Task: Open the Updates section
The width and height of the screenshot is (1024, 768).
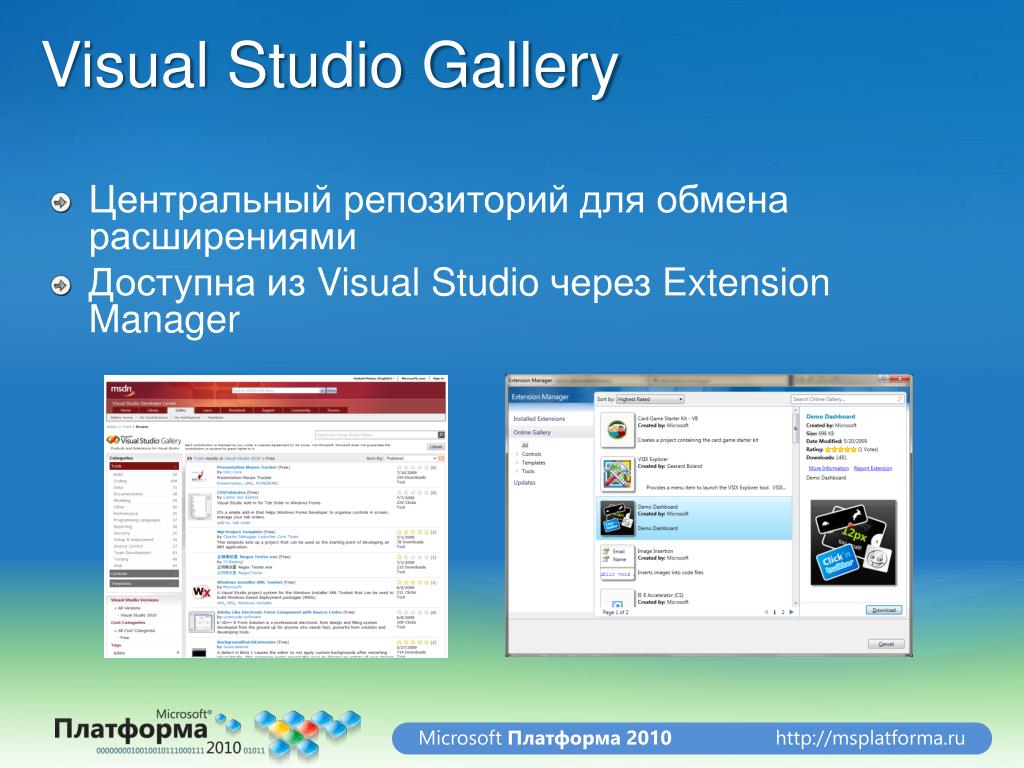Action: (524, 483)
